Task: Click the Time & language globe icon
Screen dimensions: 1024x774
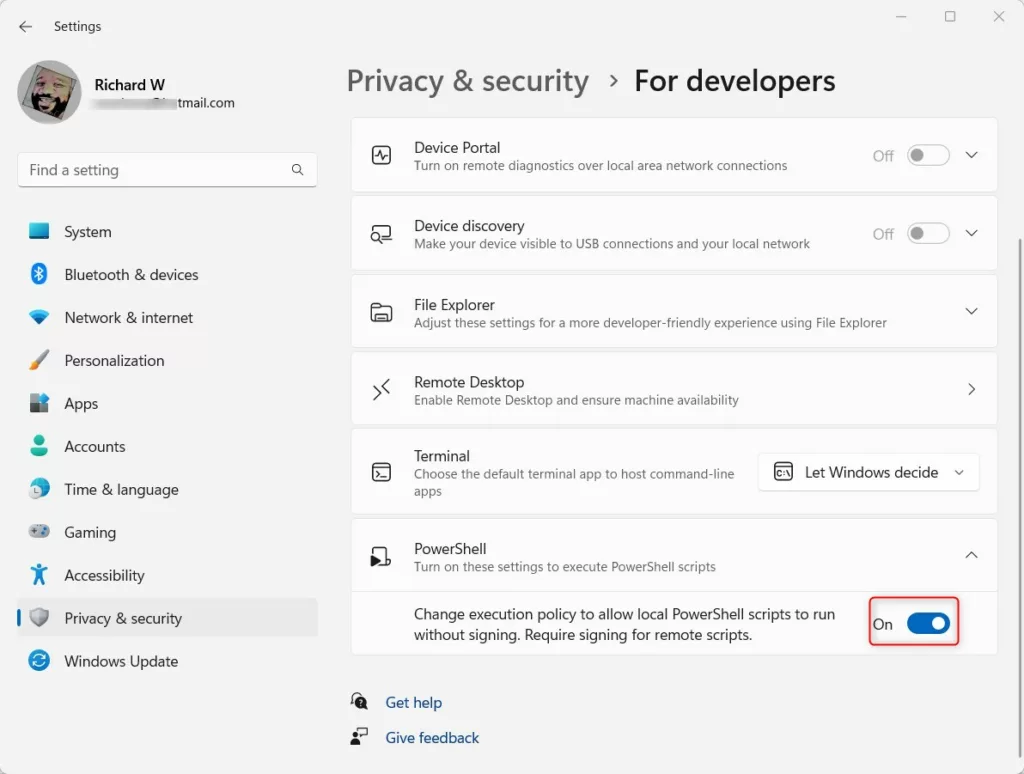Action: click(39, 489)
